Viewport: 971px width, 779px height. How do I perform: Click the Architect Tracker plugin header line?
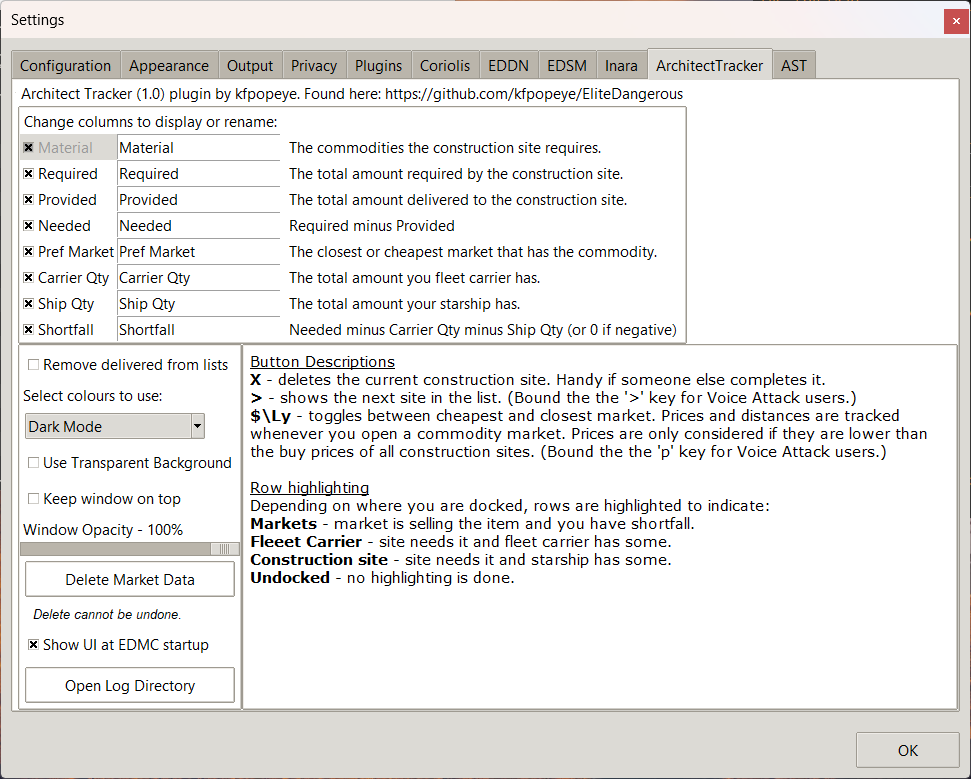pyautogui.click(x=352, y=94)
